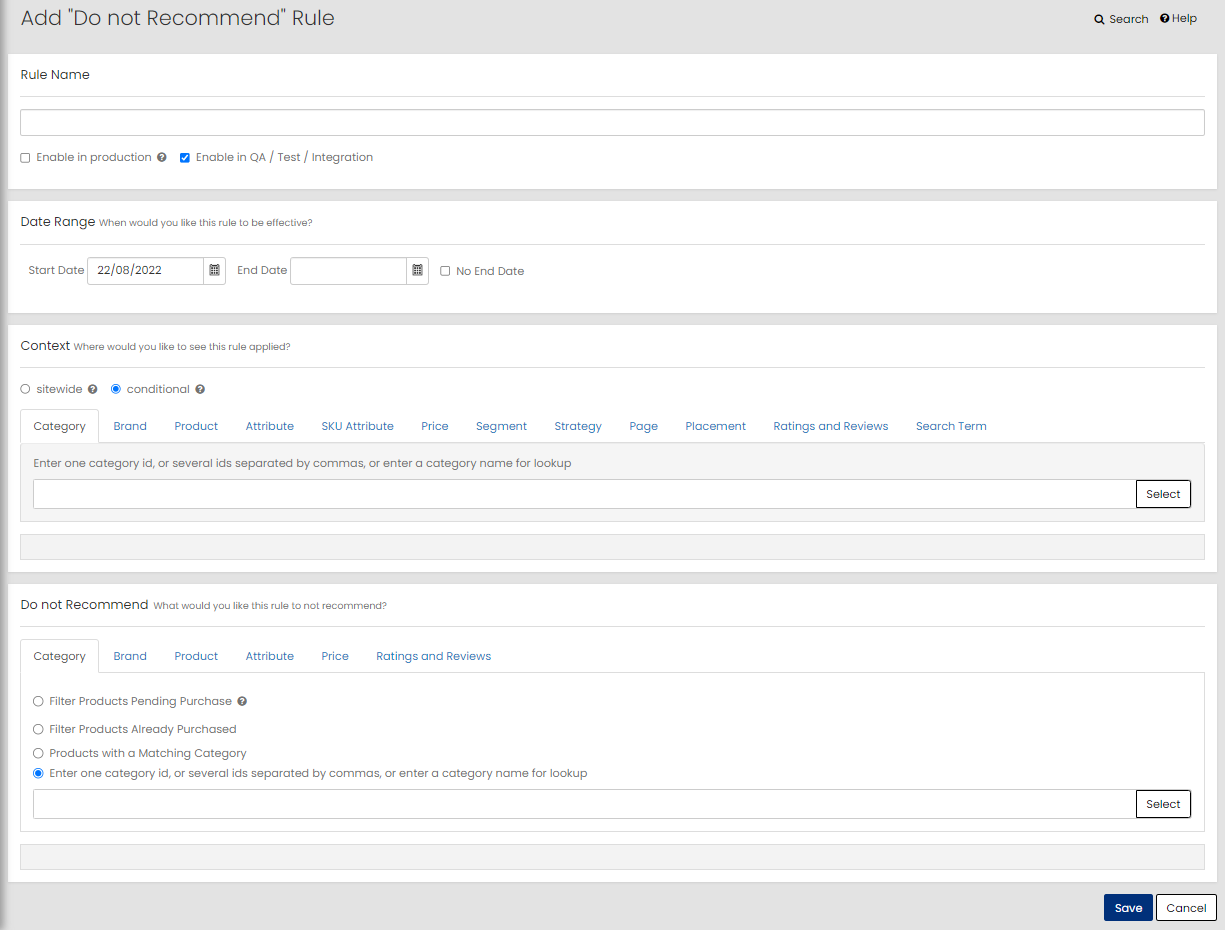1225x930 pixels.
Task: Select the sitewide context radio button
Action: [x=26, y=390]
